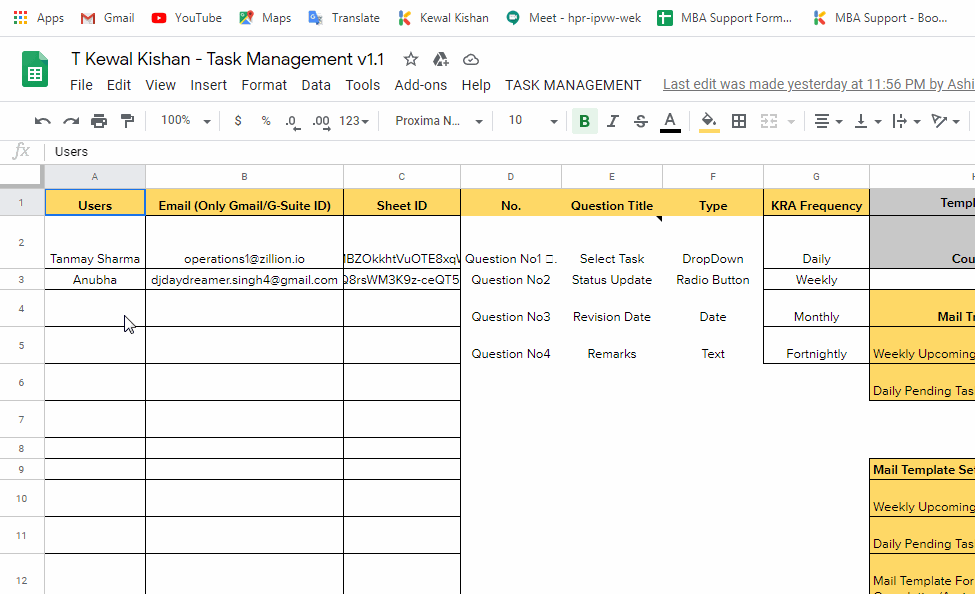
Task: Click the Move to Drive icon
Action: pos(440,60)
